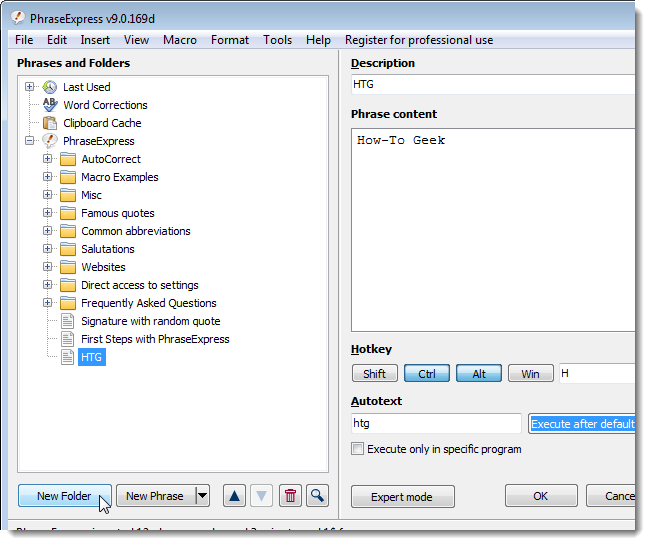Click the PhraseExpress root node icon
This screenshot has width=650, height=545.
(x=50, y=141)
